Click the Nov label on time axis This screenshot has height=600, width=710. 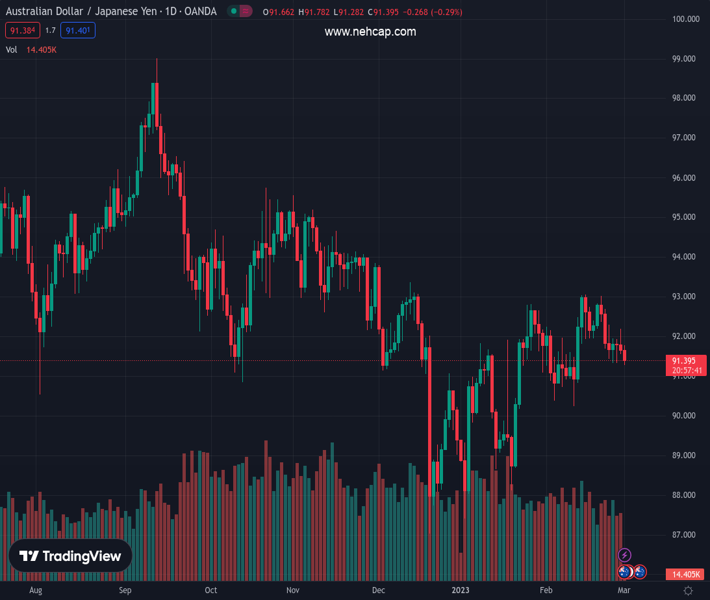293,590
